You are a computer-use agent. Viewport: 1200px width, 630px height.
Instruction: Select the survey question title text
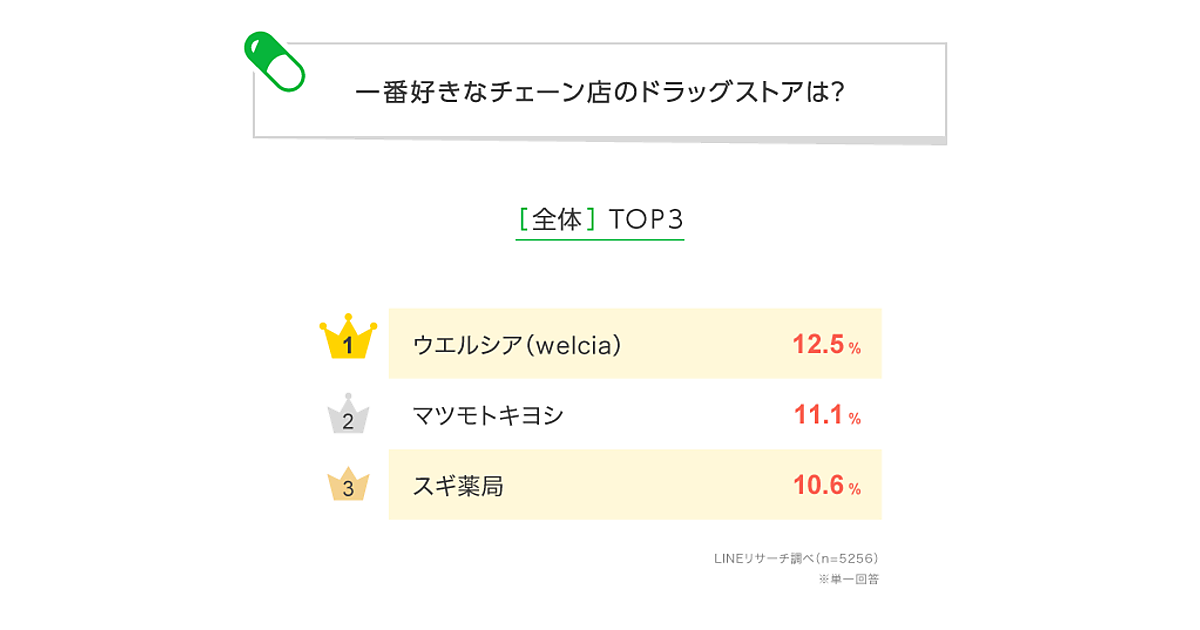(x=600, y=92)
